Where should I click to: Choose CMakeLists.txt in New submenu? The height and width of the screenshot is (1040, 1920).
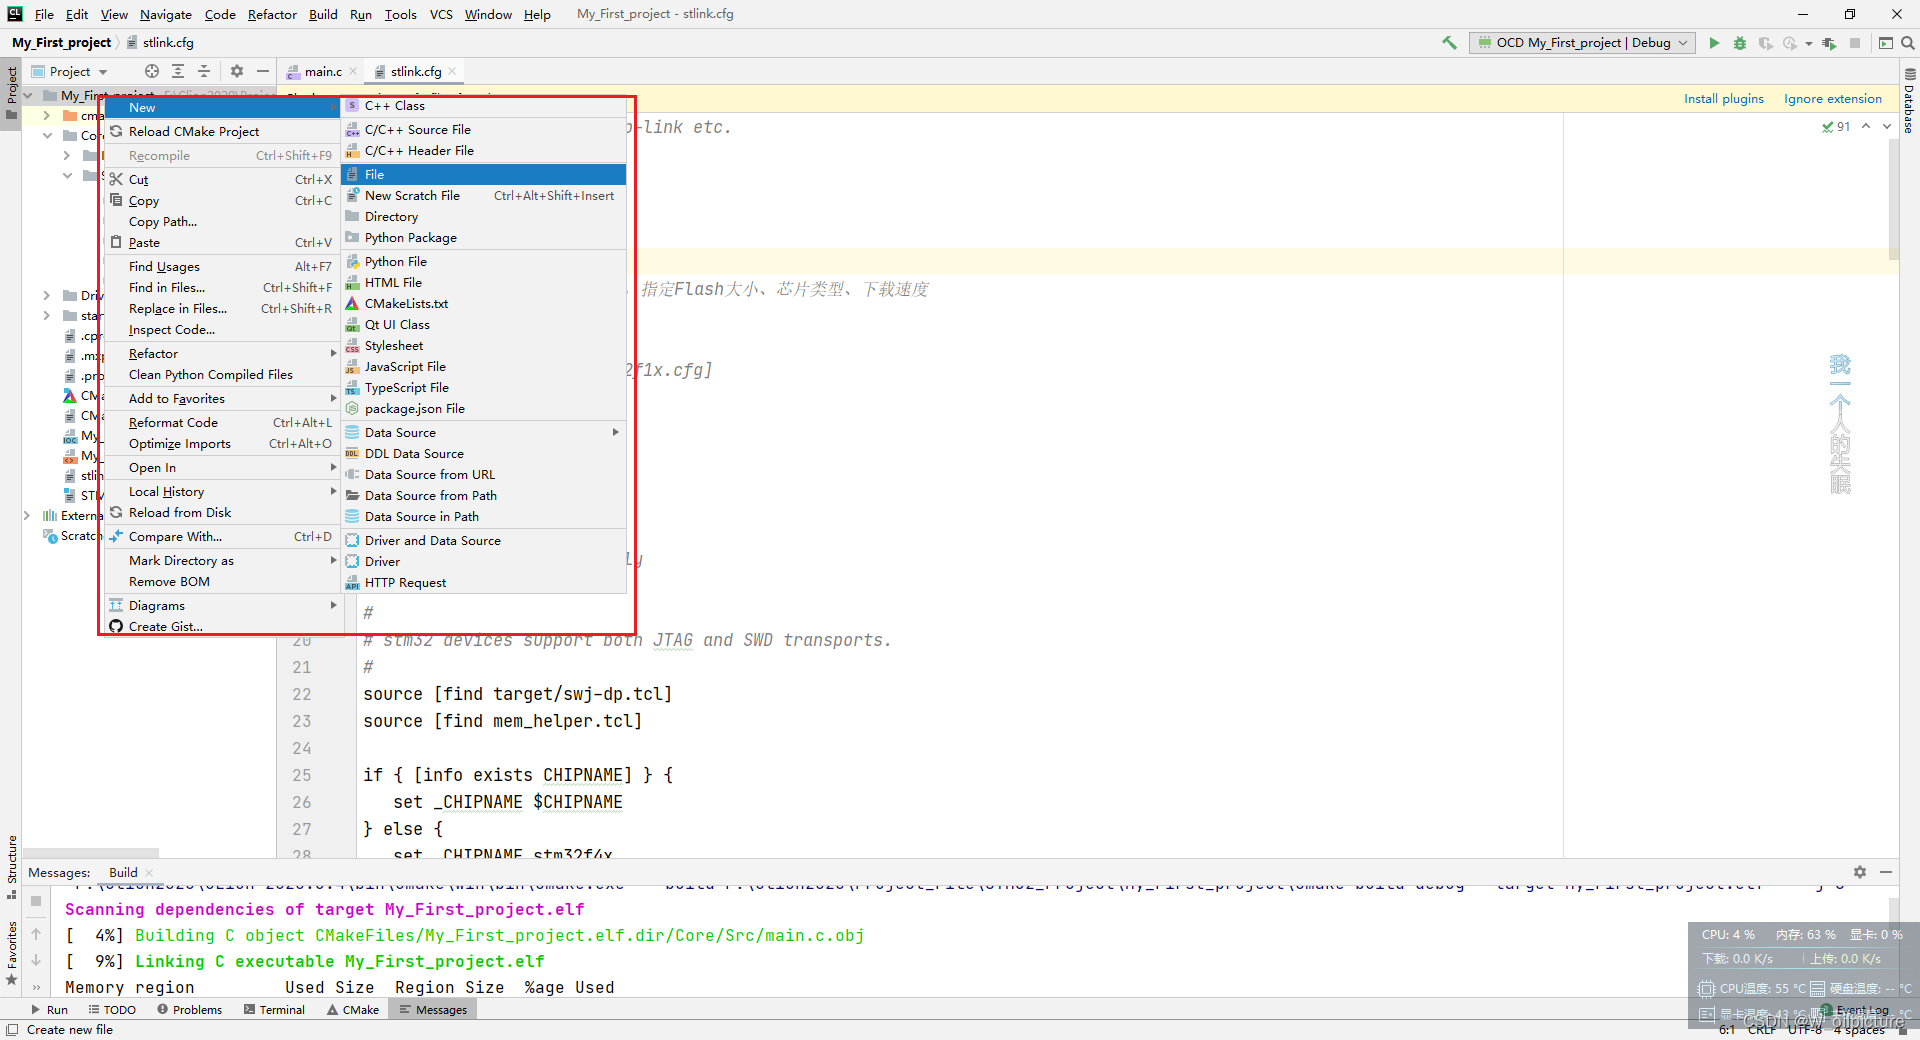[484, 304]
